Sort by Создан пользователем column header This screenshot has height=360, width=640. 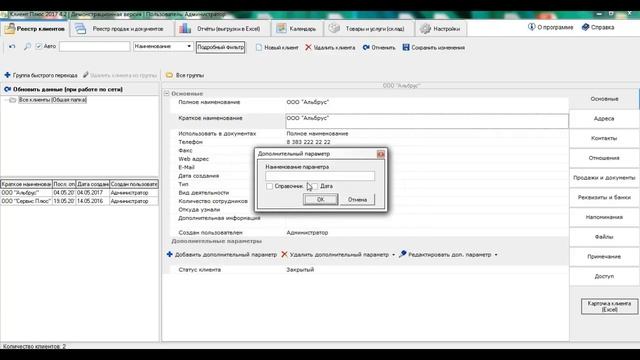pos(134,184)
